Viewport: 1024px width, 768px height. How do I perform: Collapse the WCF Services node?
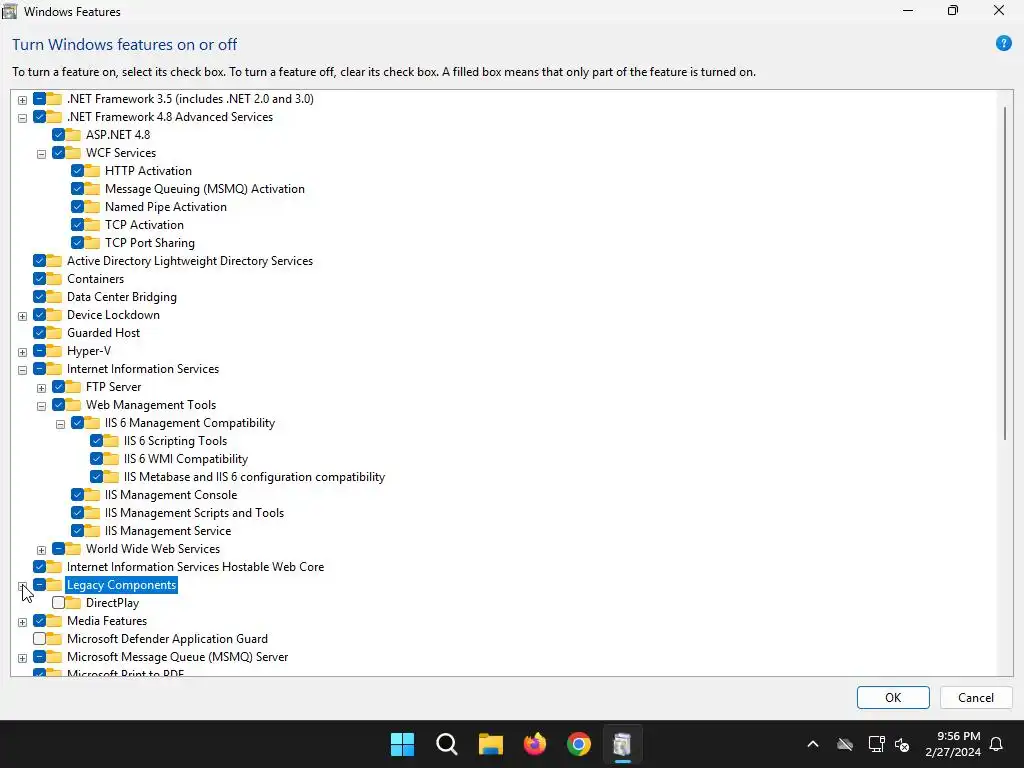coord(41,154)
